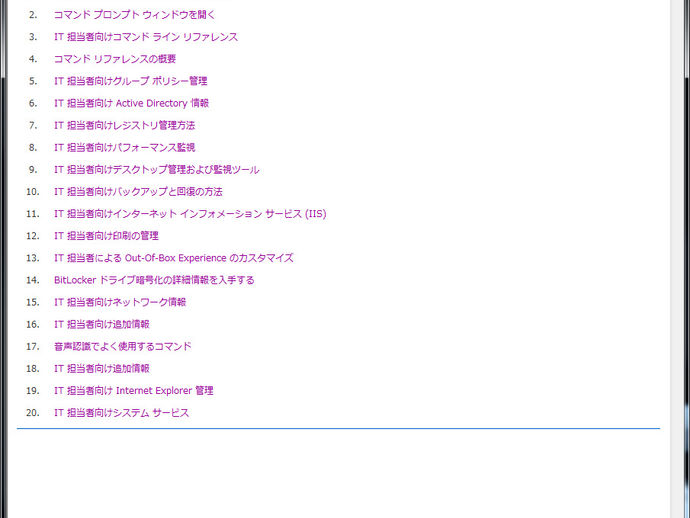Viewport: 690px width, 518px height.
Task: Open link about インターネット インフォメーション サービス (IIS)
Action: [190, 214]
